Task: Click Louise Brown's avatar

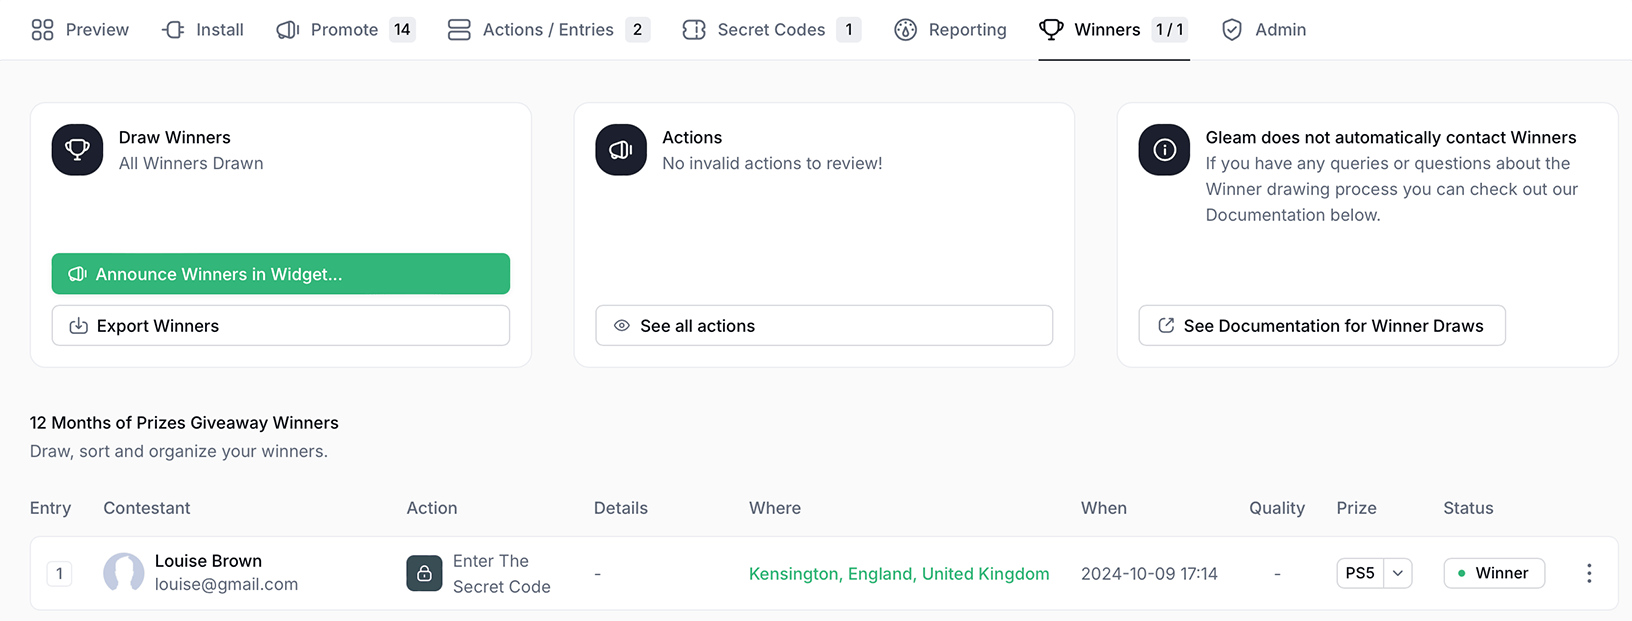Action: pyautogui.click(x=124, y=573)
